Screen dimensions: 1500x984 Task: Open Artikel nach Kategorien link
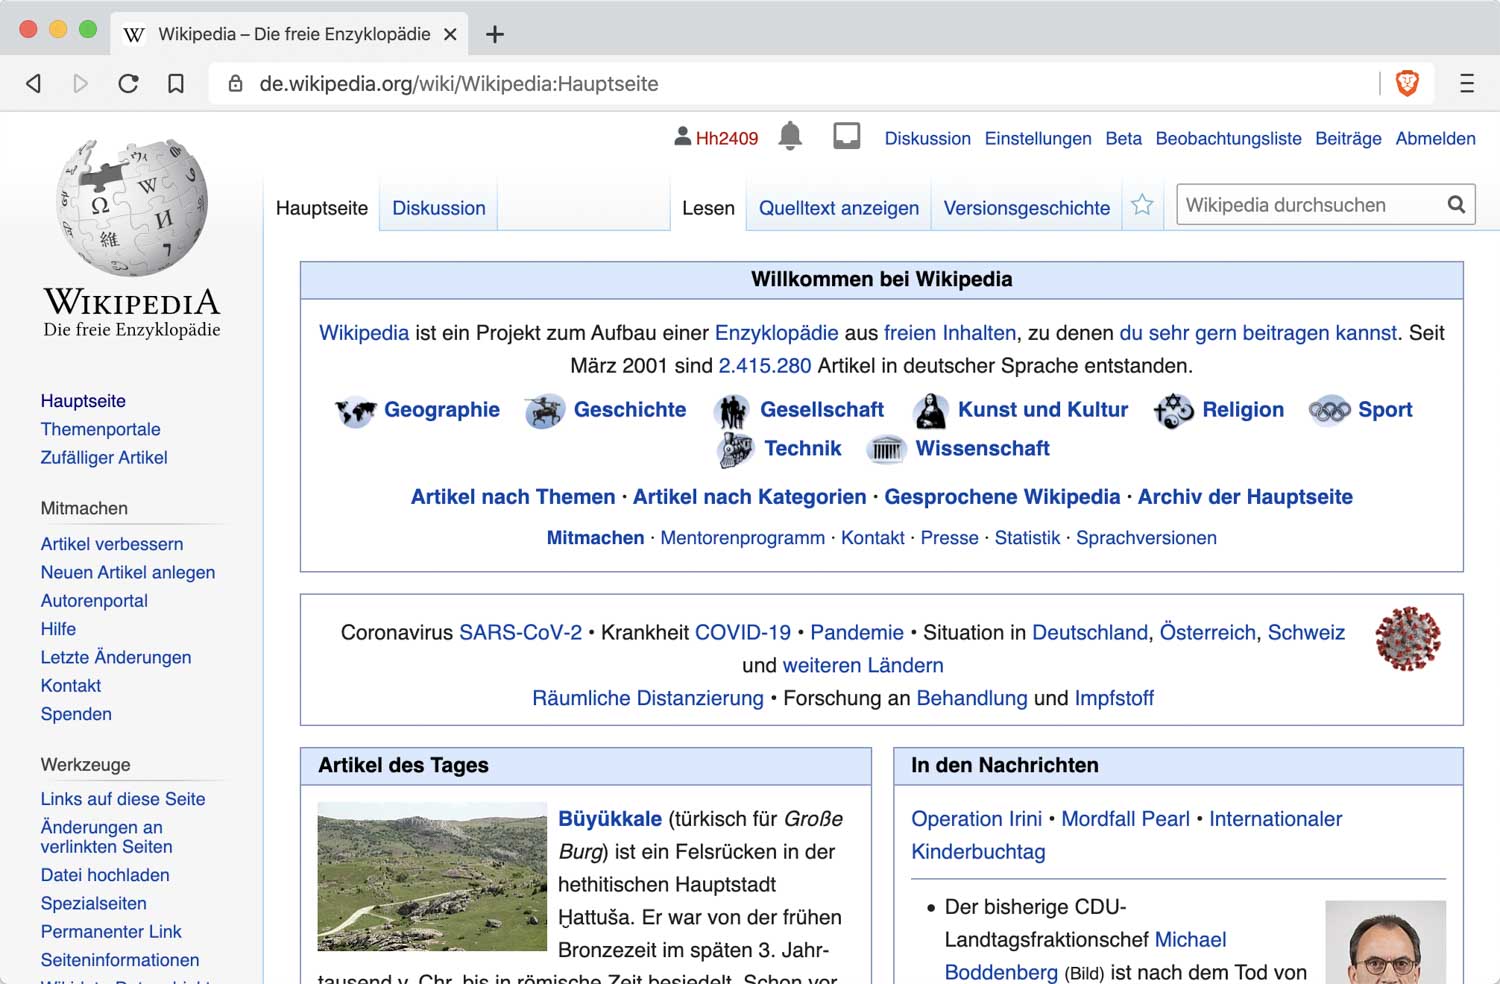(750, 497)
